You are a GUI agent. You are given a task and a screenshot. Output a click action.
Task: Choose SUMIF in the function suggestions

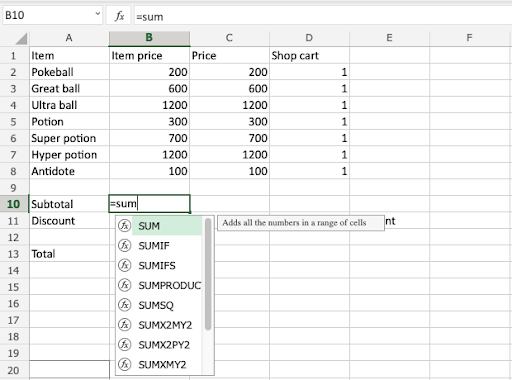point(154,246)
